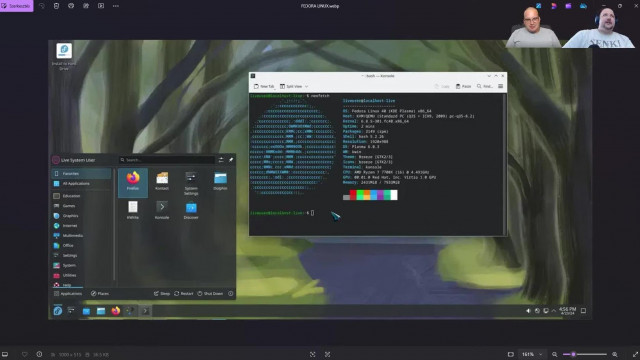Click New Tab in Konsole toolbar
The height and width of the screenshot is (360, 640).
264,87
